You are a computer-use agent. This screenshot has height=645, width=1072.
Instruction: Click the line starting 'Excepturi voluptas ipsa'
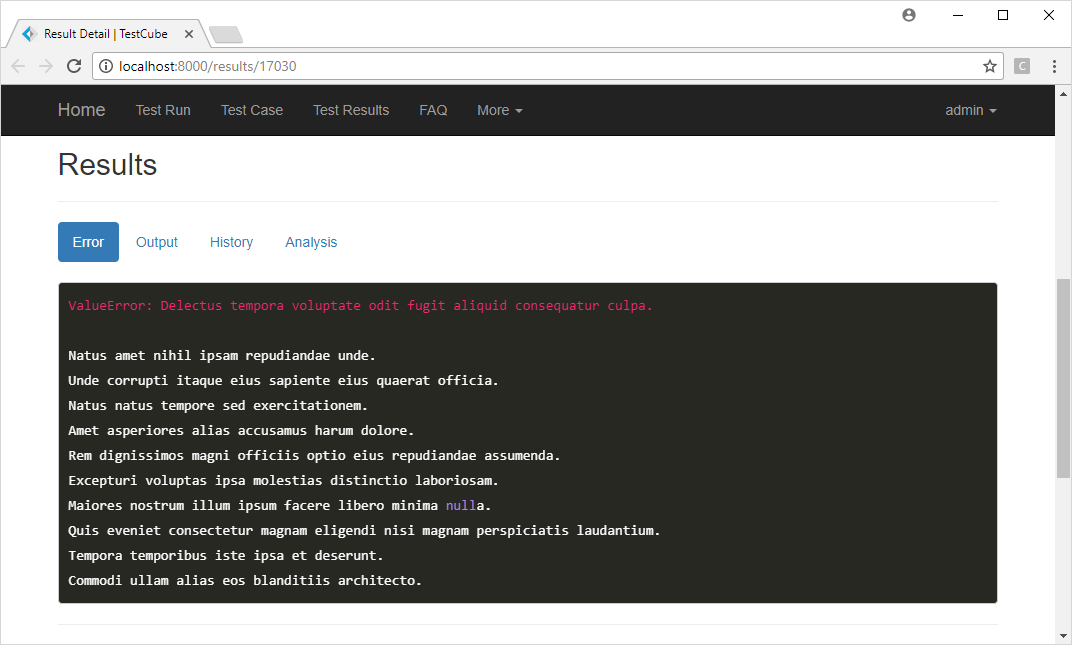(283, 481)
